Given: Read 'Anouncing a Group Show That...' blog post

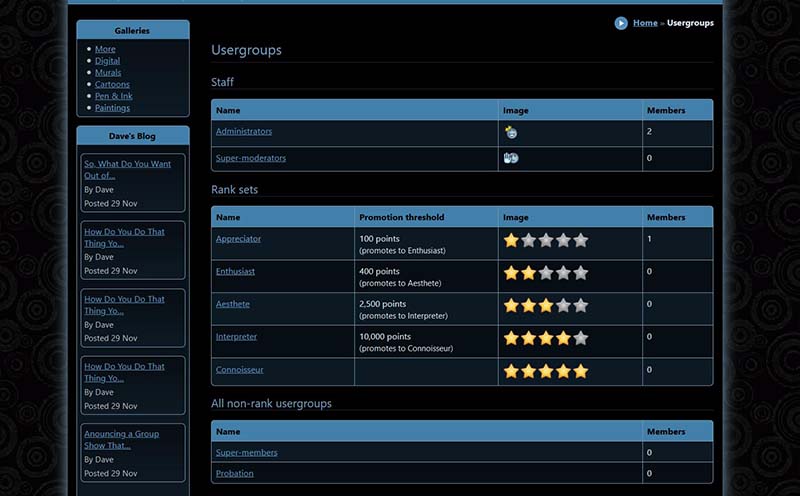Looking at the screenshot, I should [x=121, y=439].
